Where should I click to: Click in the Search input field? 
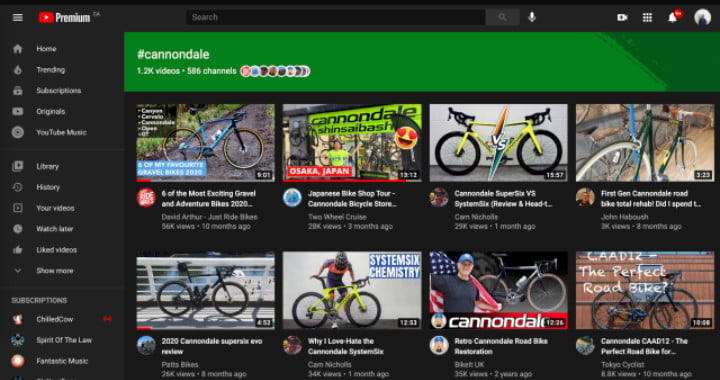(x=336, y=17)
